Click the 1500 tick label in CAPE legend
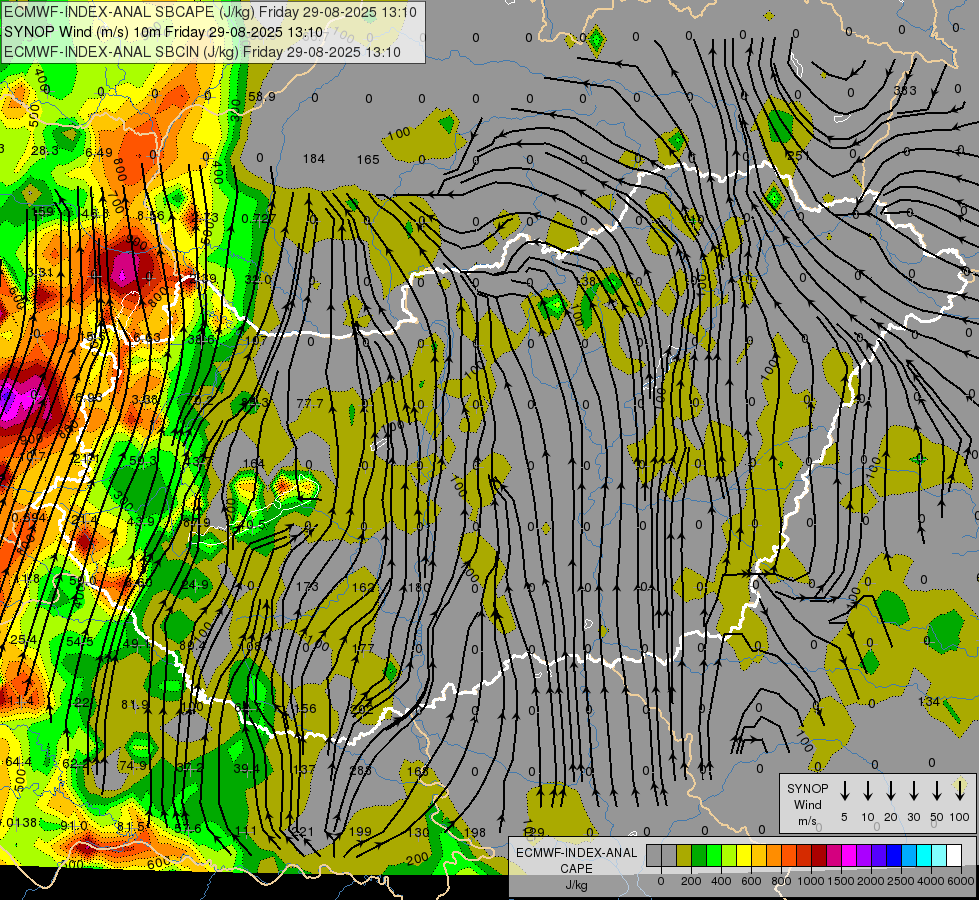 point(841,881)
